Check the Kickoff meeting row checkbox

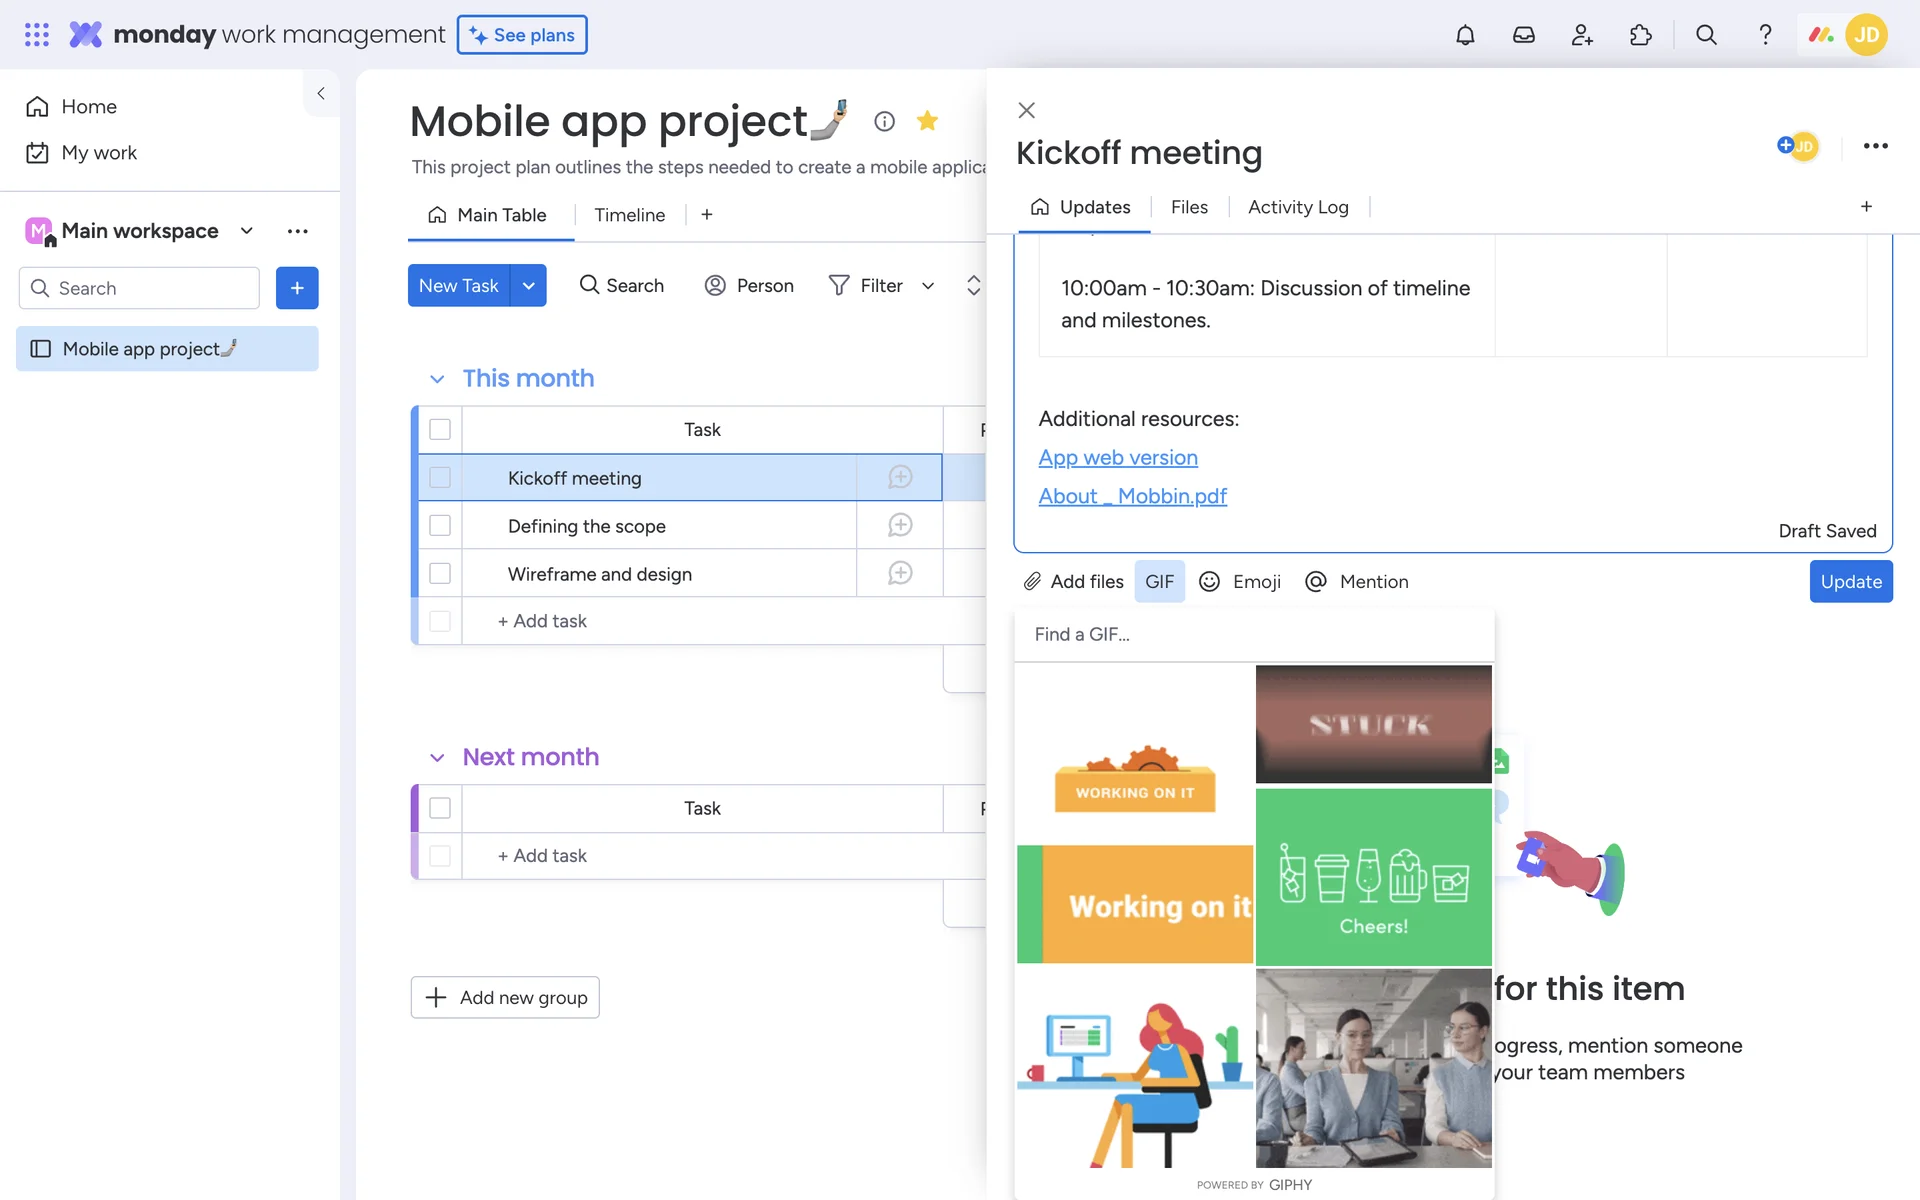click(x=440, y=478)
